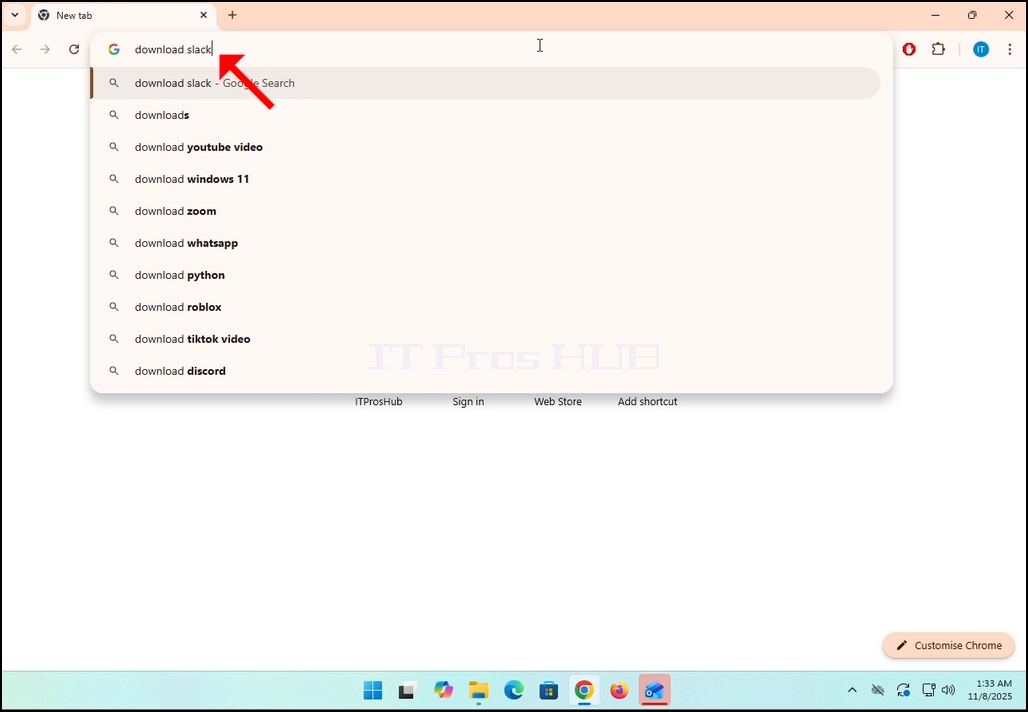Choose download windows 11 suggestion

click(x=485, y=179)
